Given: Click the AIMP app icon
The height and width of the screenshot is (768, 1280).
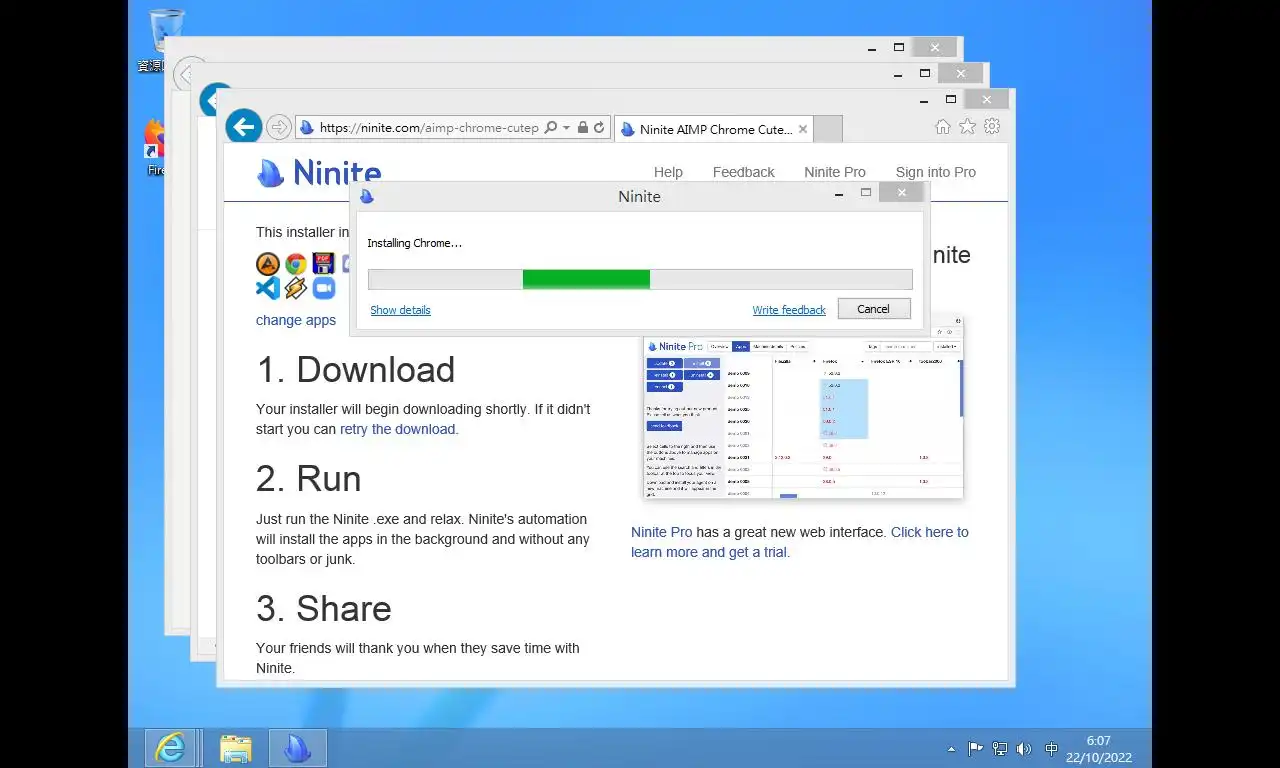Looking at the screenshot, I should tap(268, 264).
